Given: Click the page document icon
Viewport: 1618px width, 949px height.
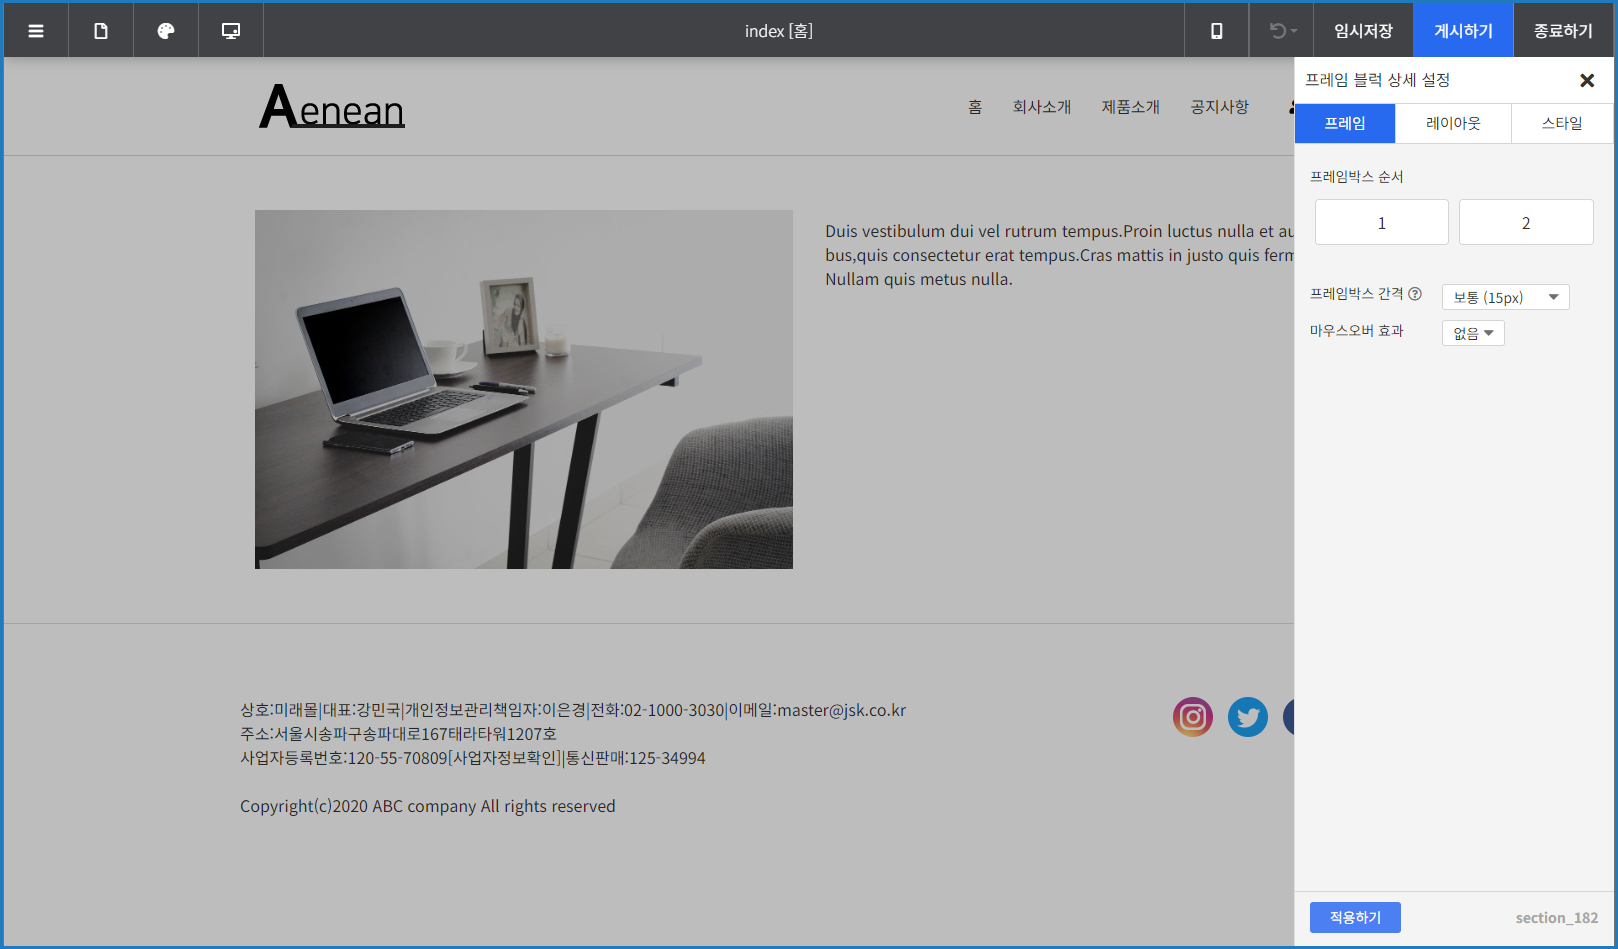Looking at the screenshot, I should (x=101, y=31).
